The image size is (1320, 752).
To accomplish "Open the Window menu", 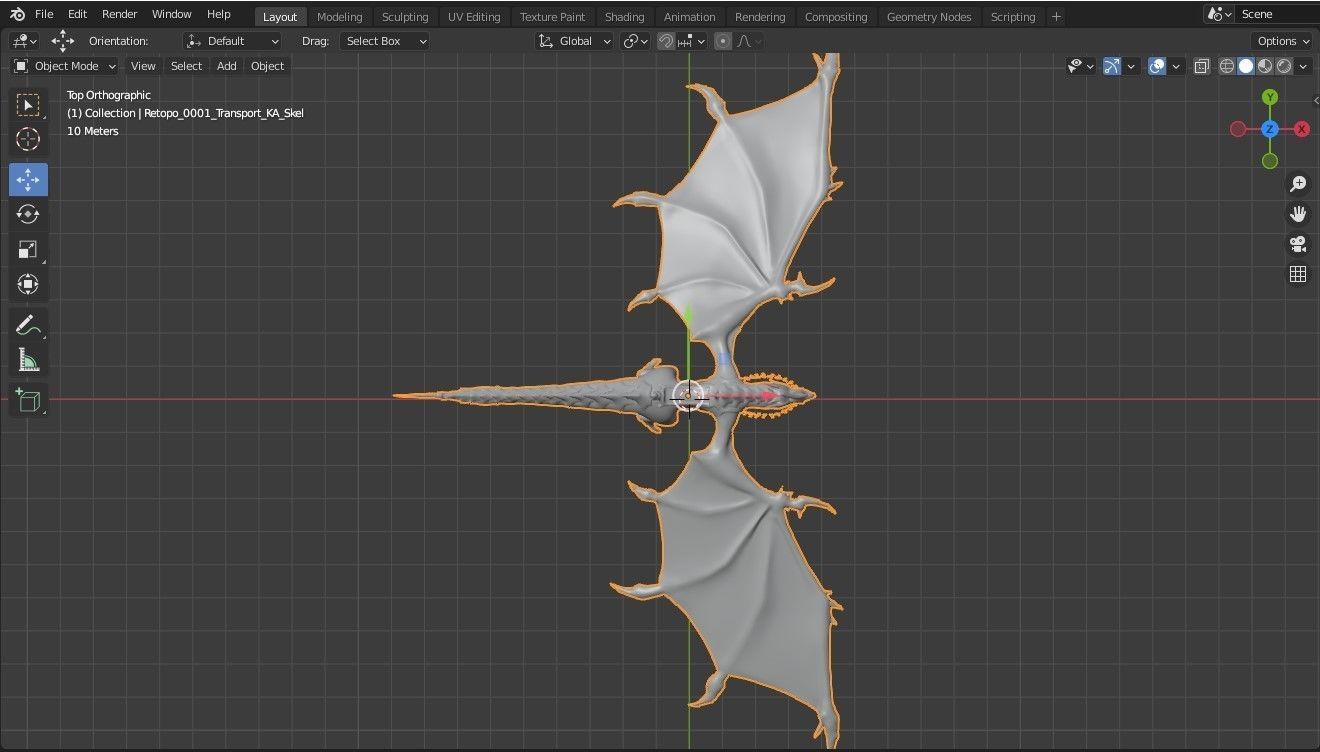I will pyautogui.click(x=171, y=14).
